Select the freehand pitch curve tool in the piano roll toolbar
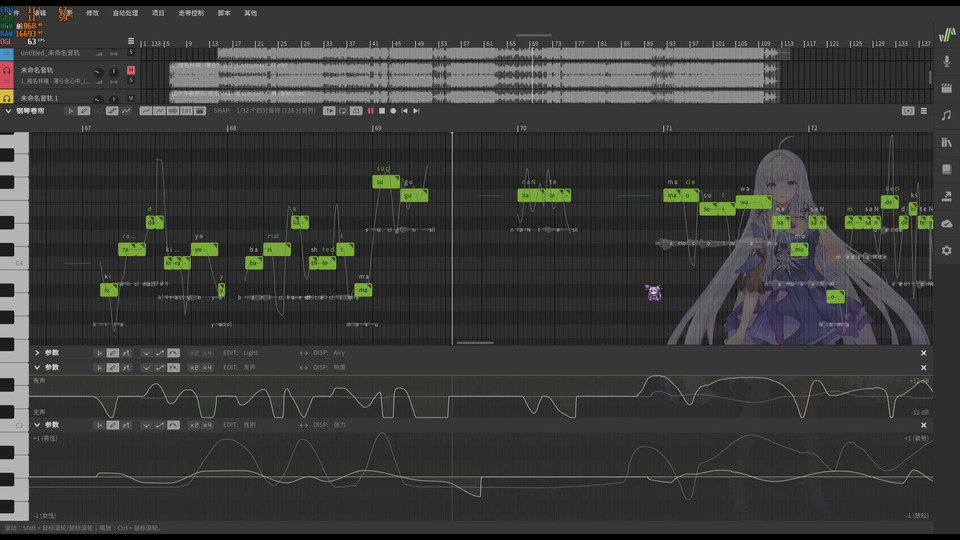 point(126,111)
